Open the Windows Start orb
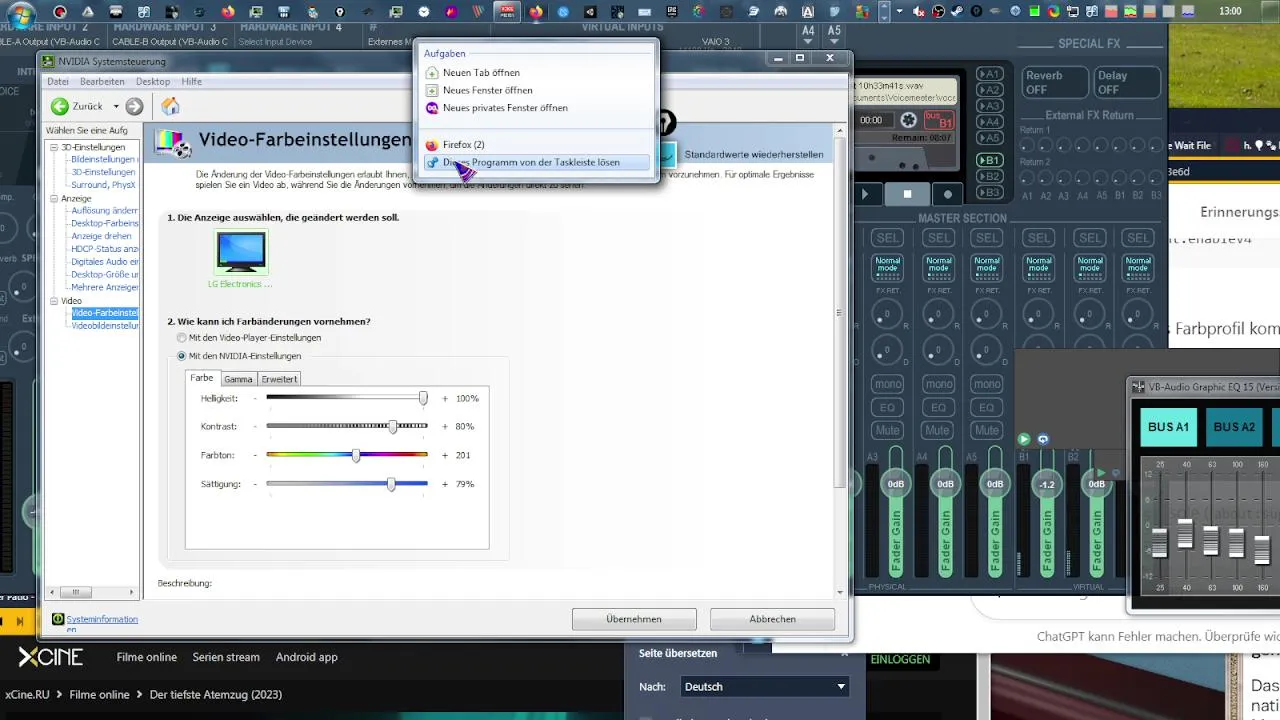Image resolution: width=1280 pixels, height=720 pixels. [x=20, y=13]
